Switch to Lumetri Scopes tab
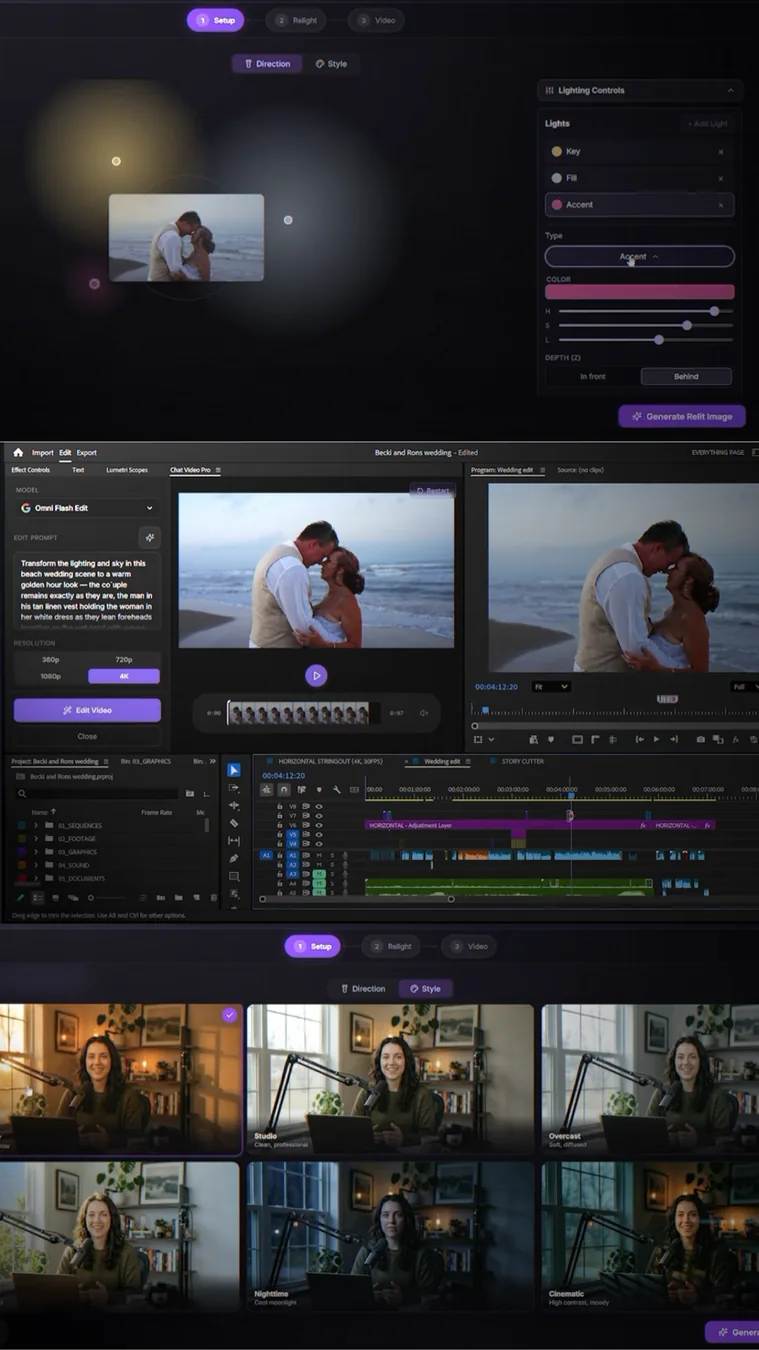 coord(126,470)
